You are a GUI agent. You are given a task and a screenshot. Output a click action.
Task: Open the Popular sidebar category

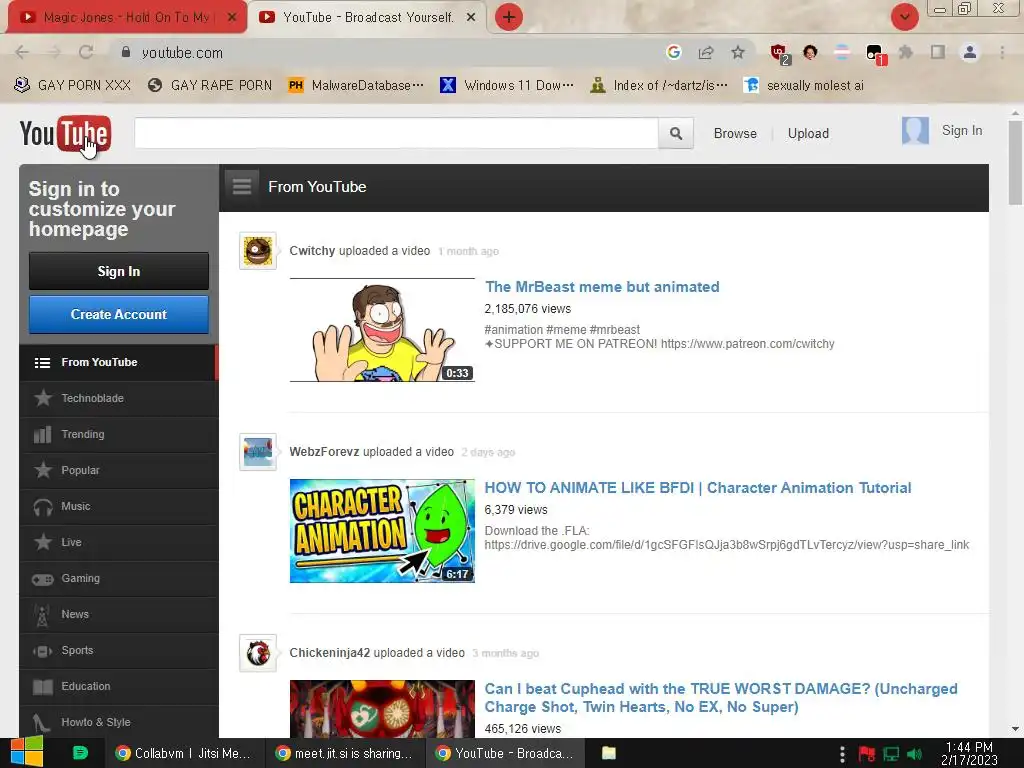click(x=119, y=470)
